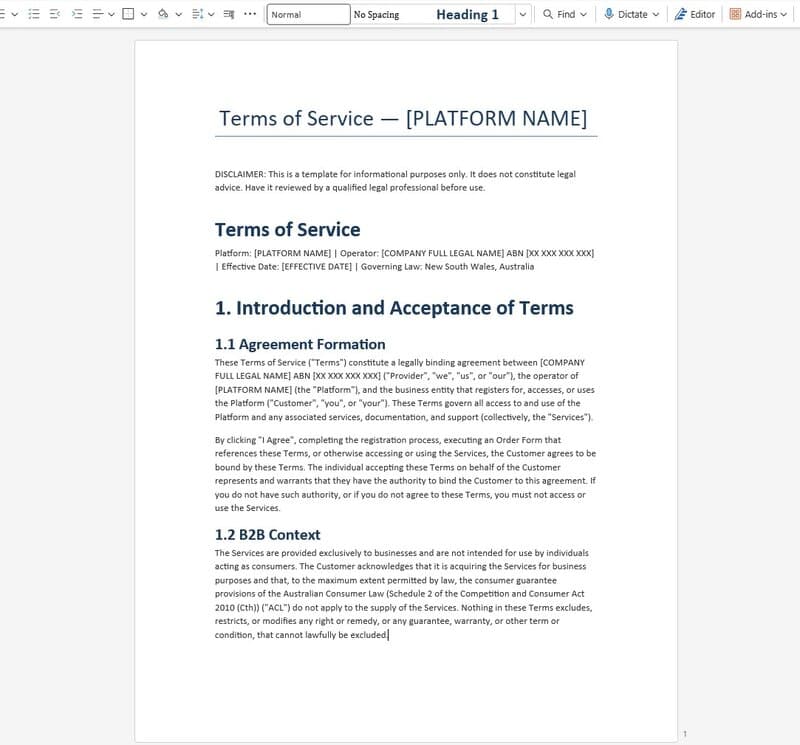Click the Increase Indent icon
The image size is (800, 745).
76,13
